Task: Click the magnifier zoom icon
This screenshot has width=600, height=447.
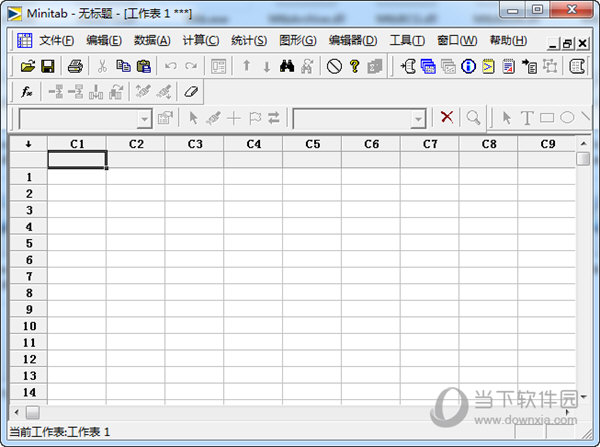Action: (x=473, y=117)
